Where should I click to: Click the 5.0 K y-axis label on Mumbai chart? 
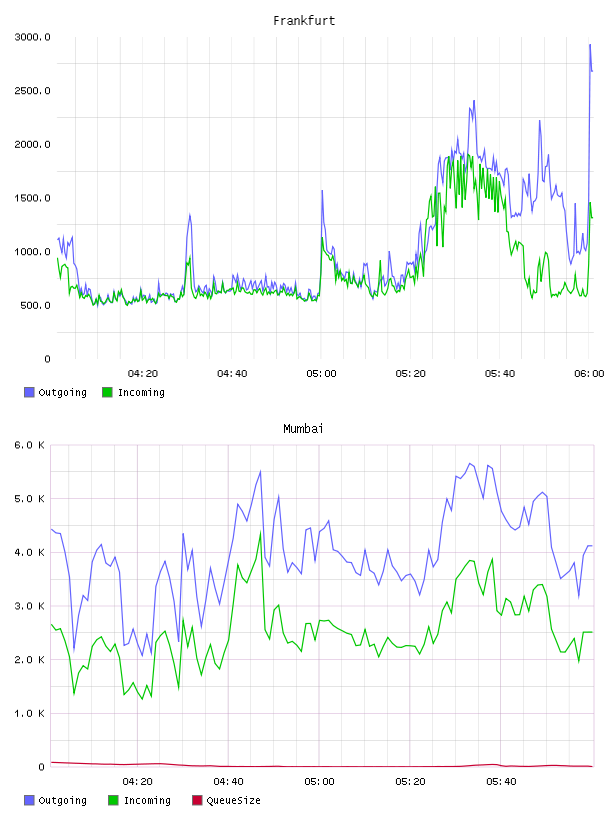click(x=29, y=499)
